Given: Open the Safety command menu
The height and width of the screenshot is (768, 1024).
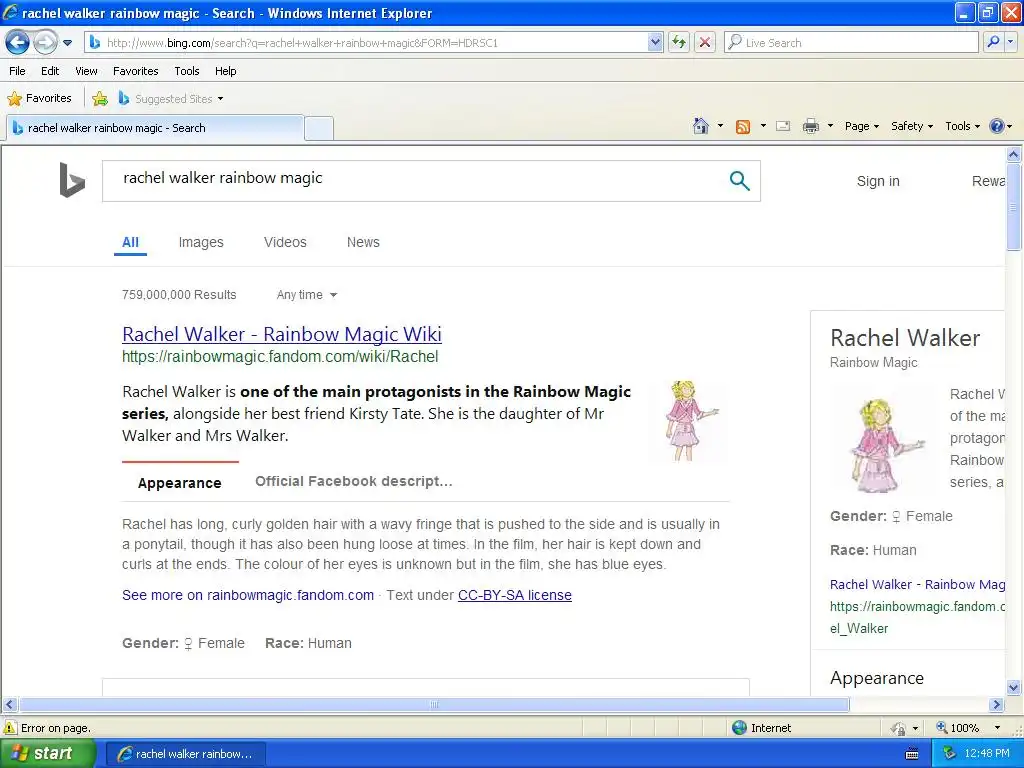Looking at the screenshot, I should point(912,126).
